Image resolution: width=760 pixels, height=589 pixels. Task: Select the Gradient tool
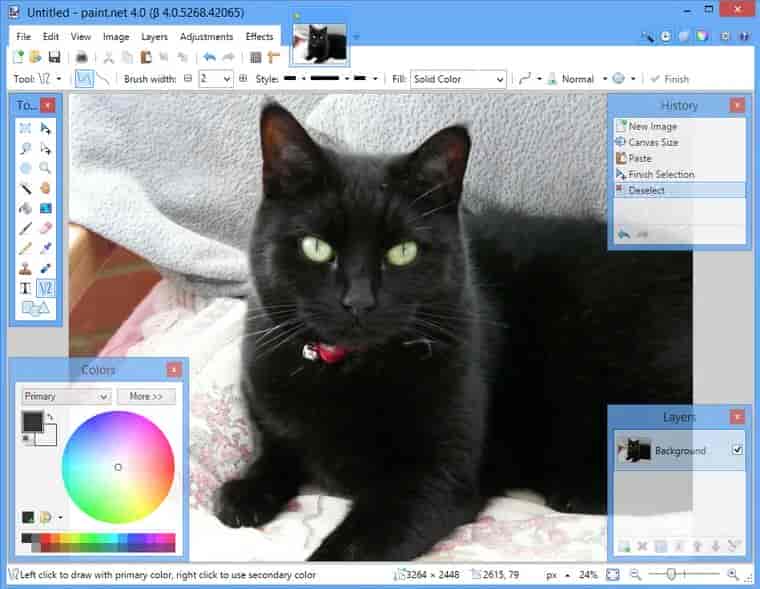pos(45,208)
